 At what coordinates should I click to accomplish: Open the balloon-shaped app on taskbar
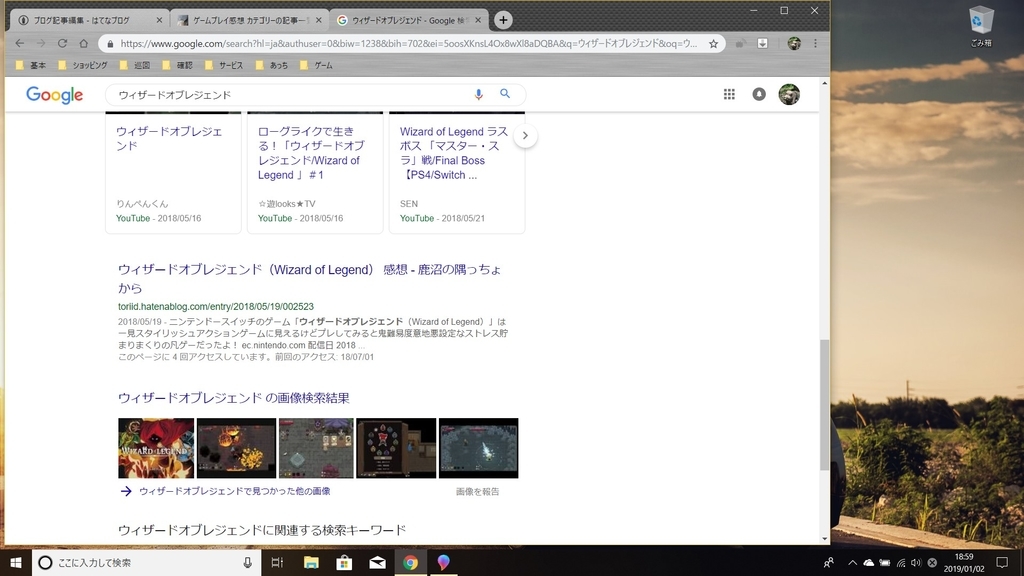point(443,562)
